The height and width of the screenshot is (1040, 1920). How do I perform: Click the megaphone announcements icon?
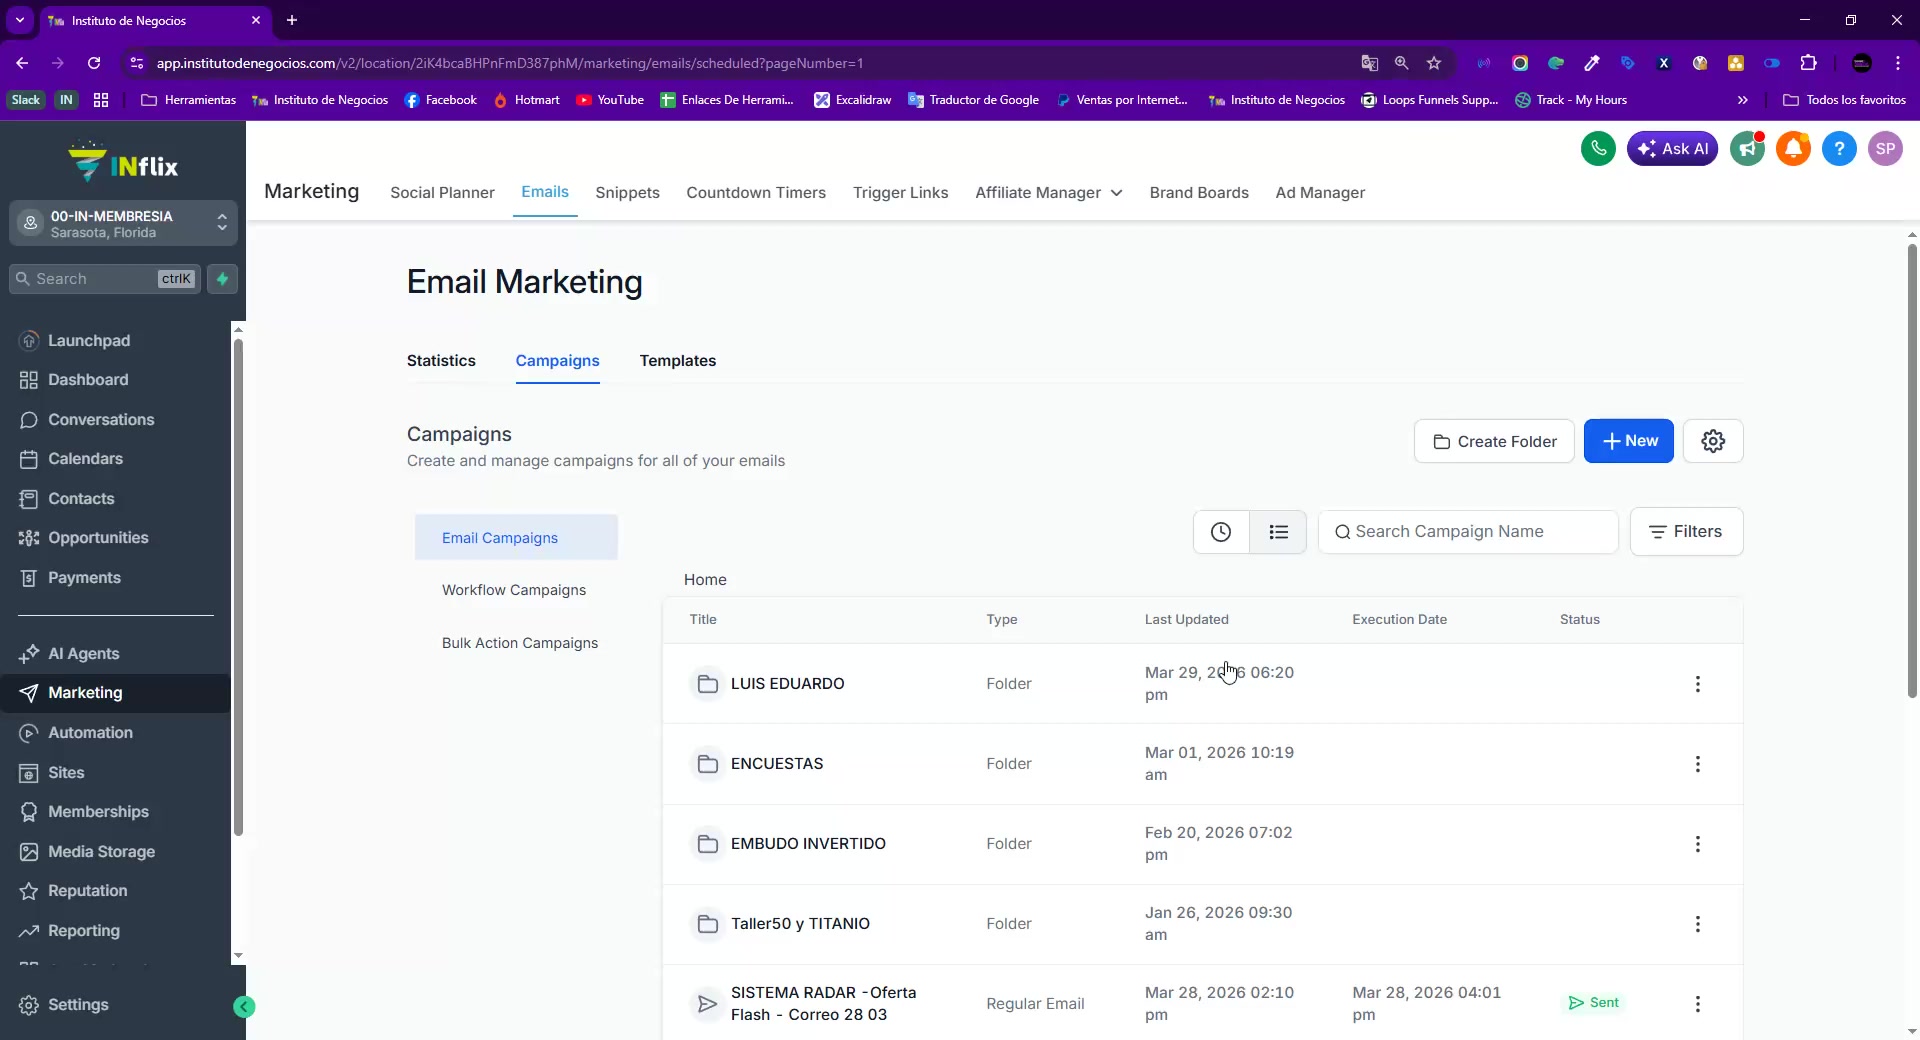click(1747, 149)
